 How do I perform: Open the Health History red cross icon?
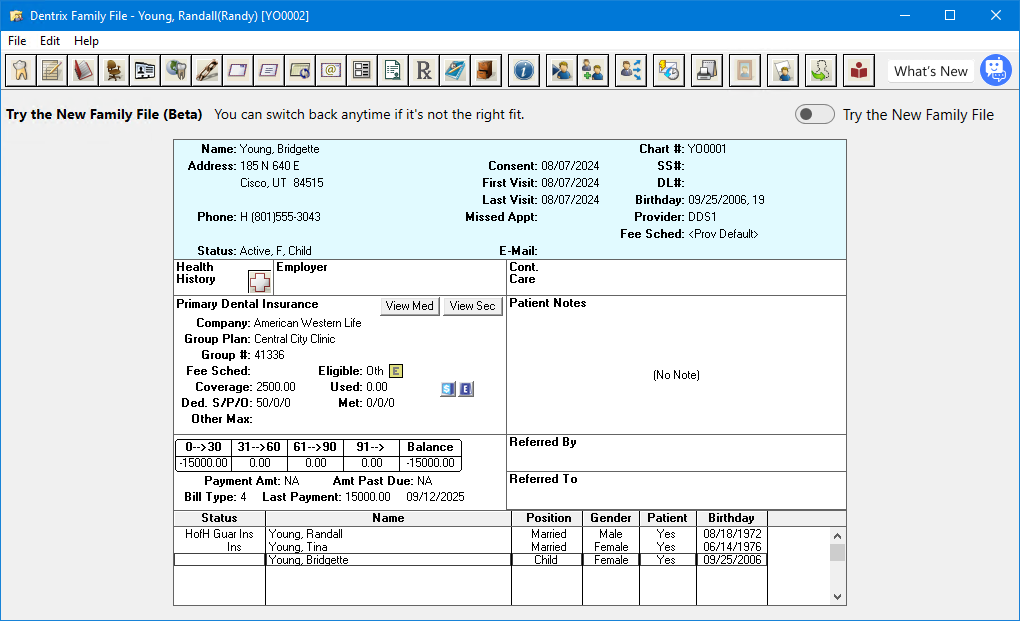point(259,281)
